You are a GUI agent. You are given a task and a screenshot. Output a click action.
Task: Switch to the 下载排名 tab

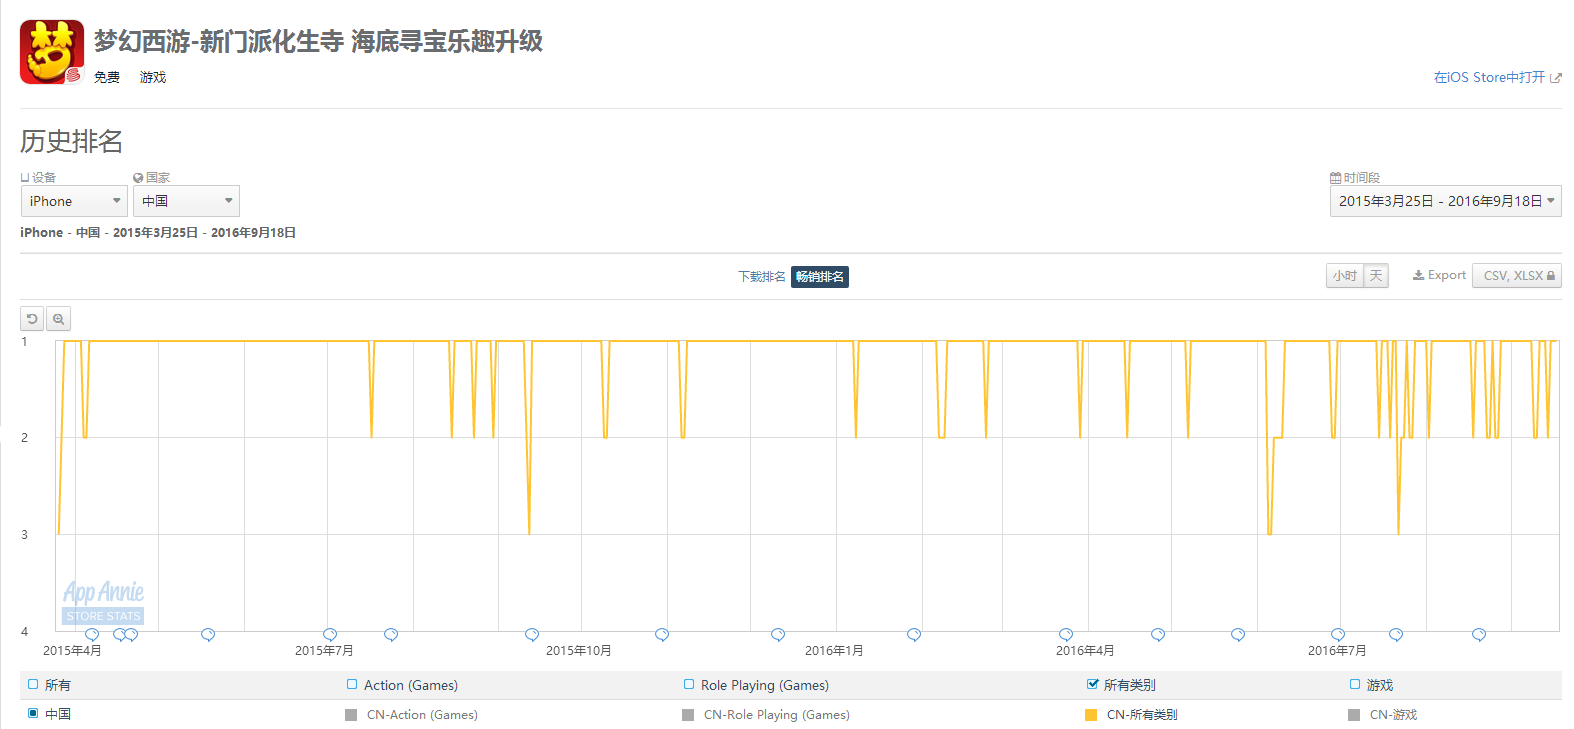(761, 277)
